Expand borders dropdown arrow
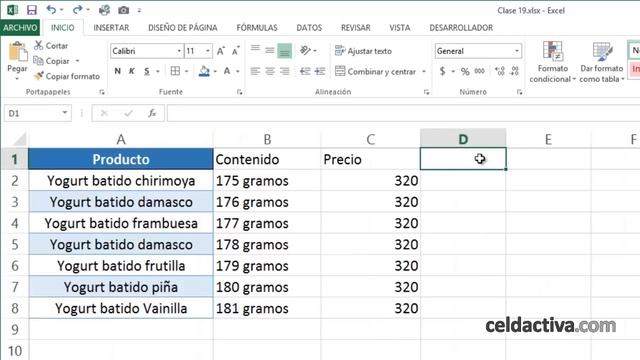This screenshot has height=360, width=640. pos(187,71)
